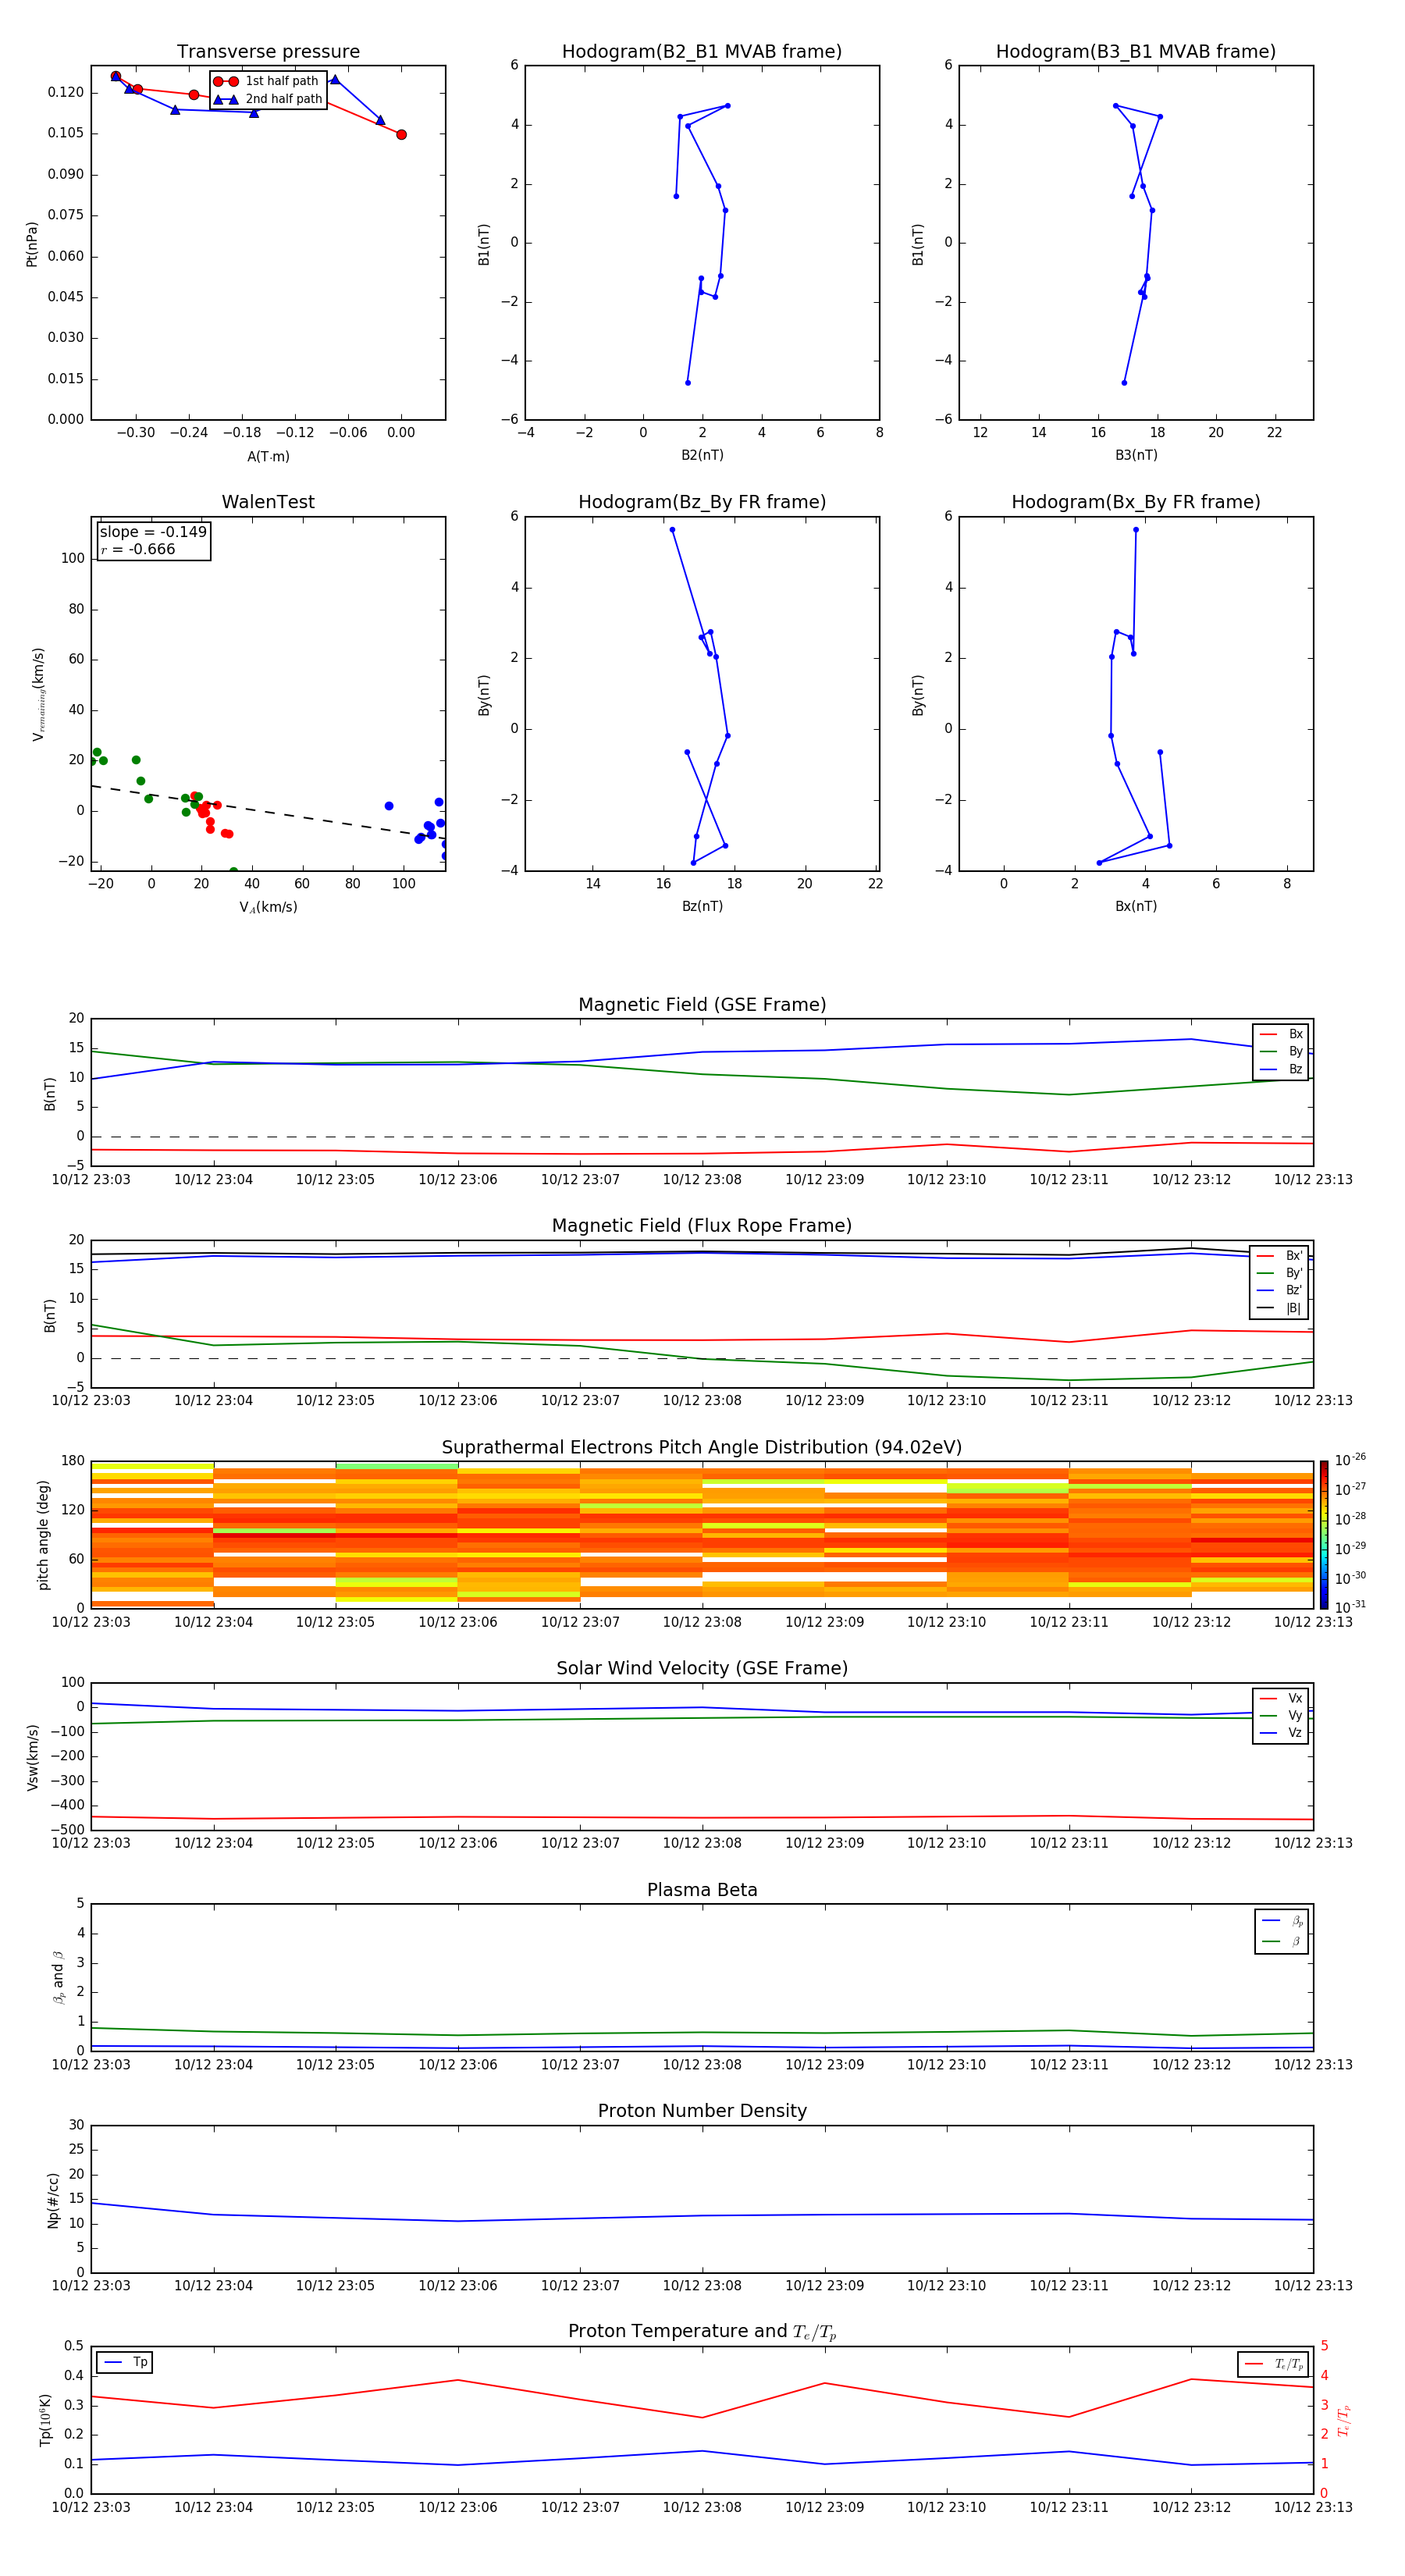Select the "Hodogram(B2_B1 MVAB frame)" title
This screenshot has height=2576, width=1405.
click(702, 52)
